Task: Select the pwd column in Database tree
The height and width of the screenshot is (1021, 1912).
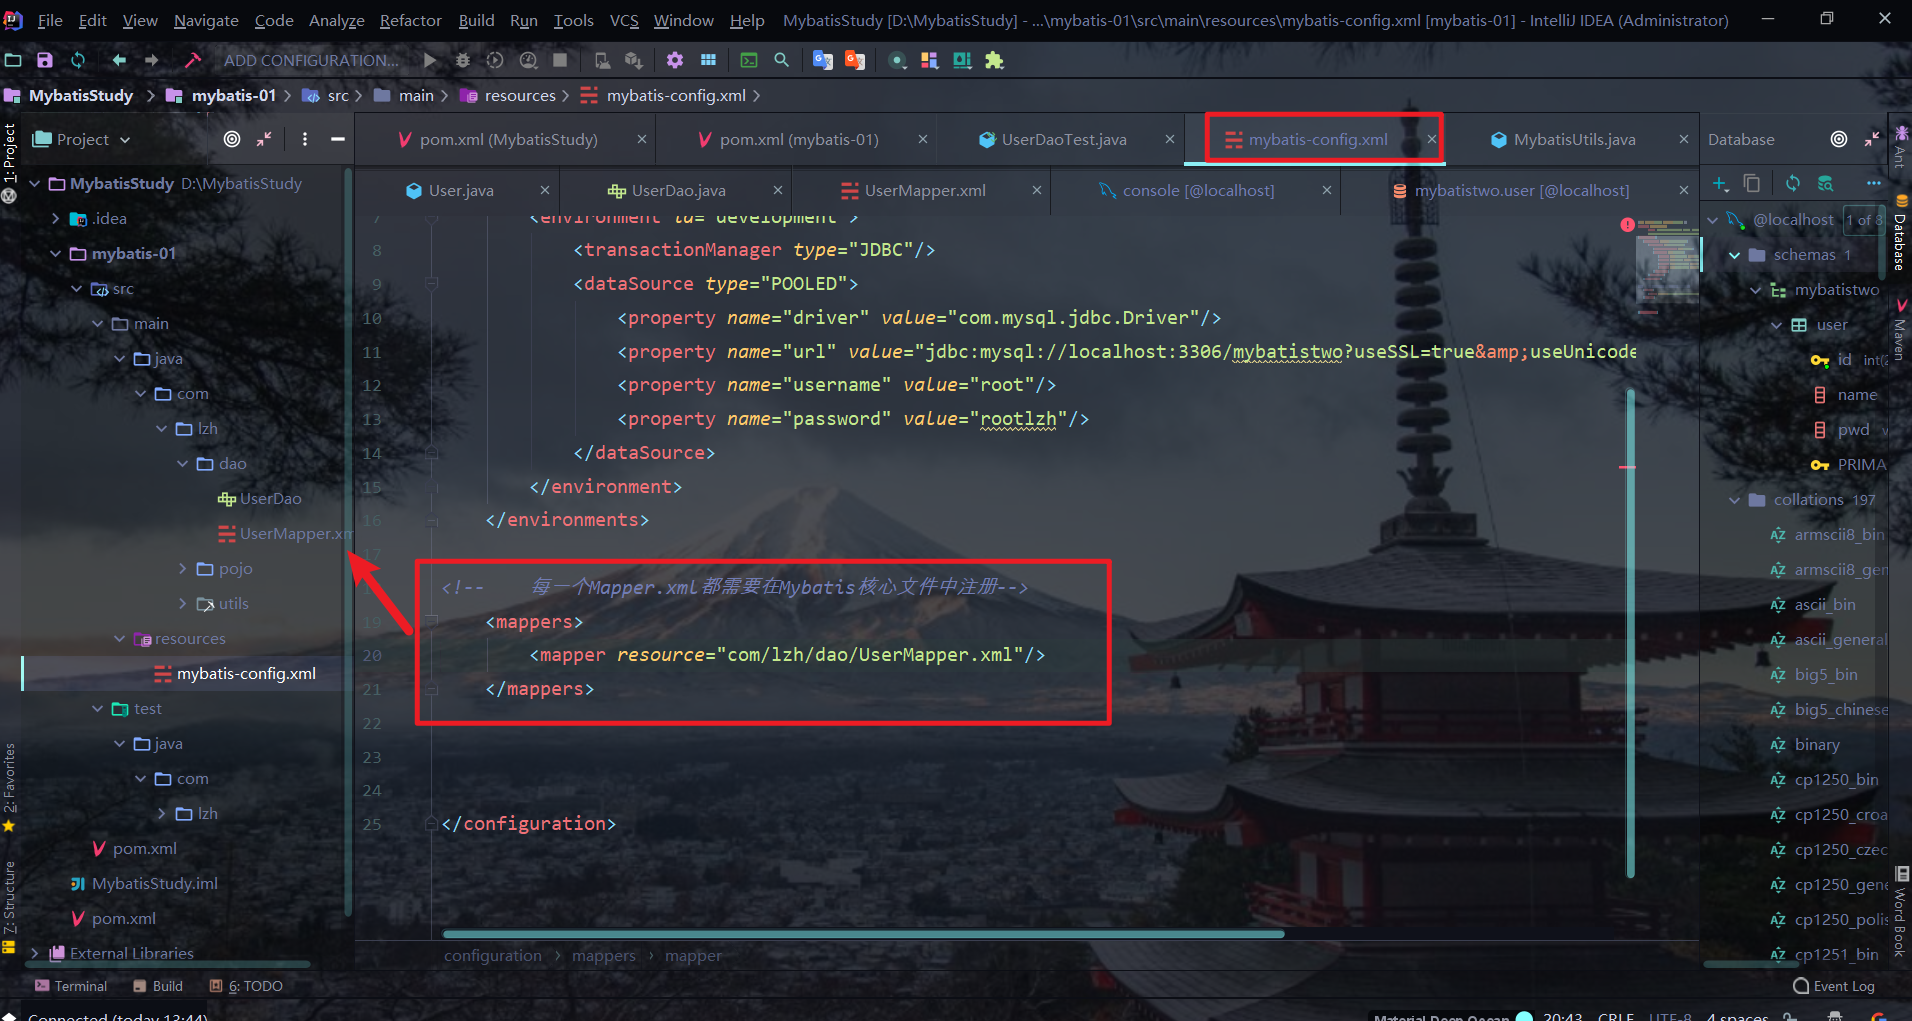Action: point(1853,429)
